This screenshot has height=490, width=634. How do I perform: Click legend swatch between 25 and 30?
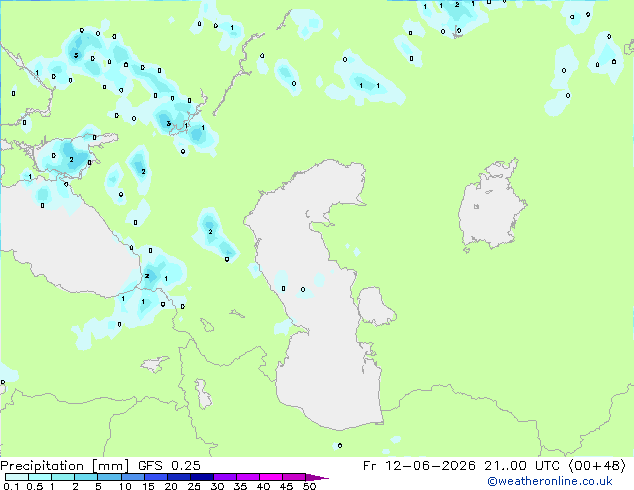[x=202, y=477]
